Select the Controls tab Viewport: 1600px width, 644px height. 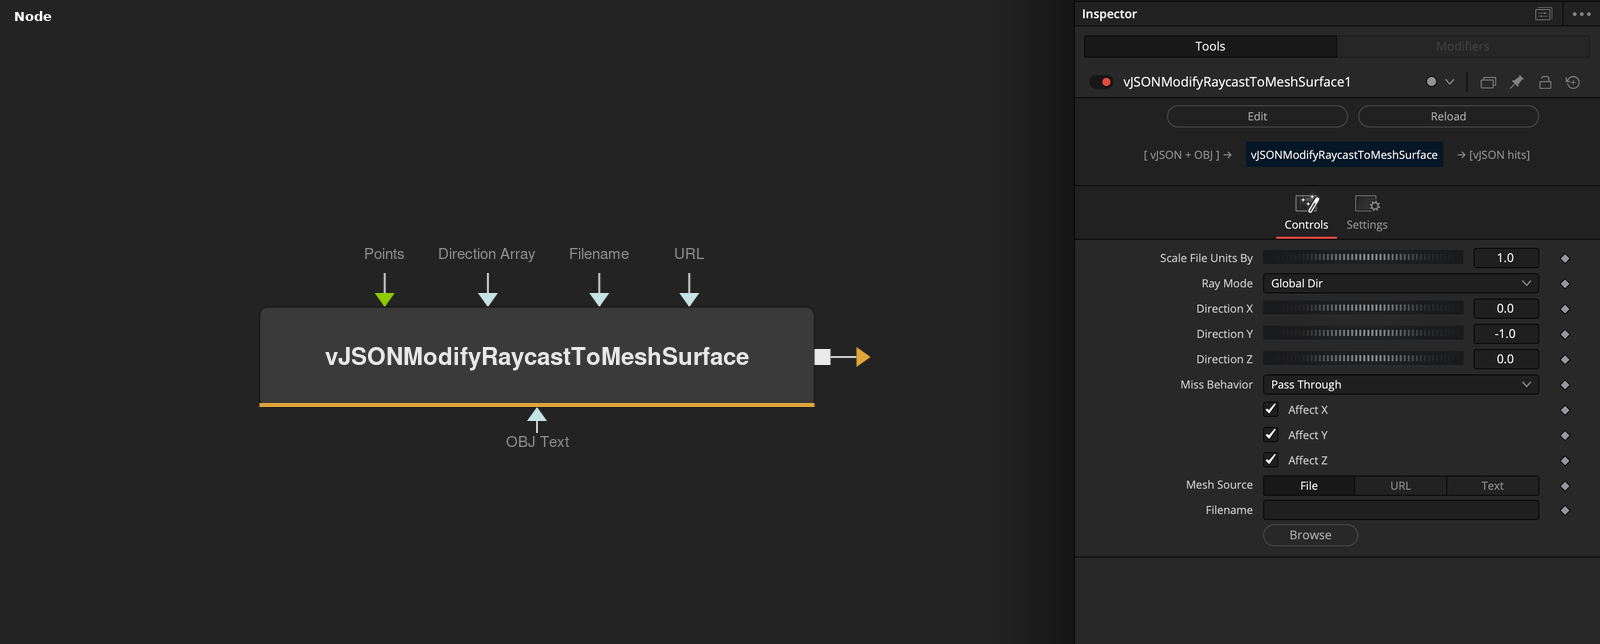pos(1307,214)
